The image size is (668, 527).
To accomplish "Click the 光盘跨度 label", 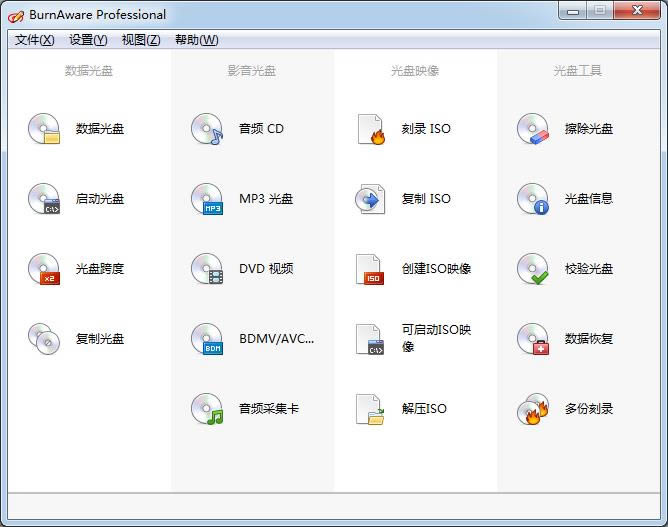I will click(100, 269).
